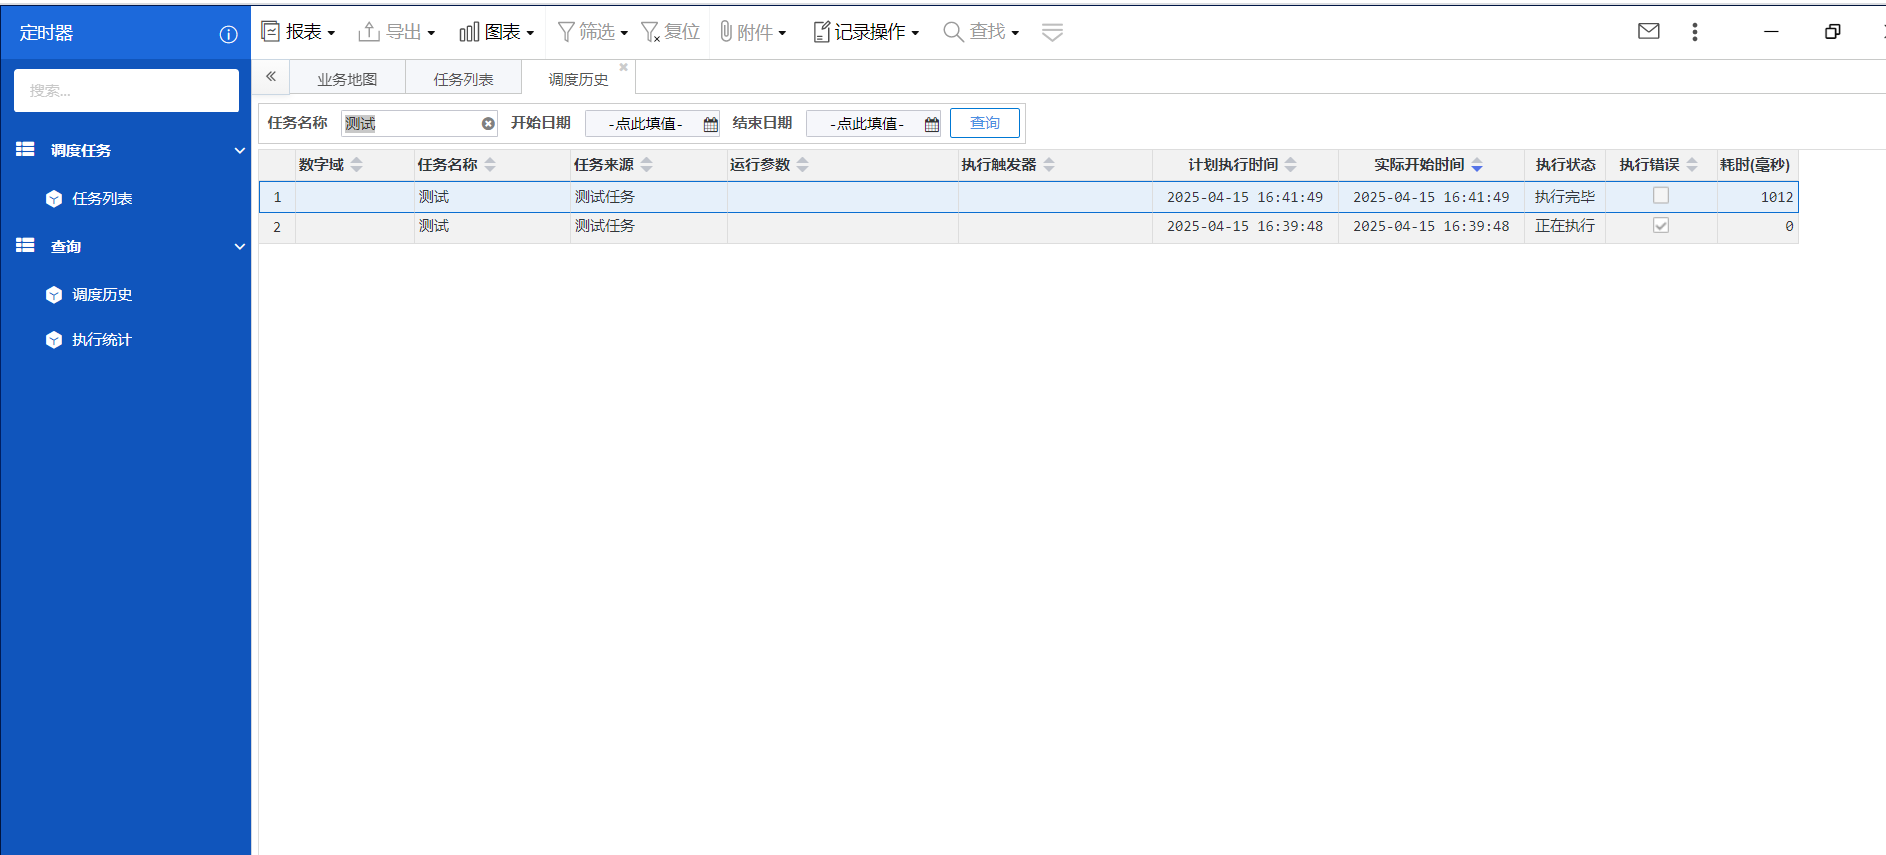Open the 记录操作 menu

tap(866, 32)
